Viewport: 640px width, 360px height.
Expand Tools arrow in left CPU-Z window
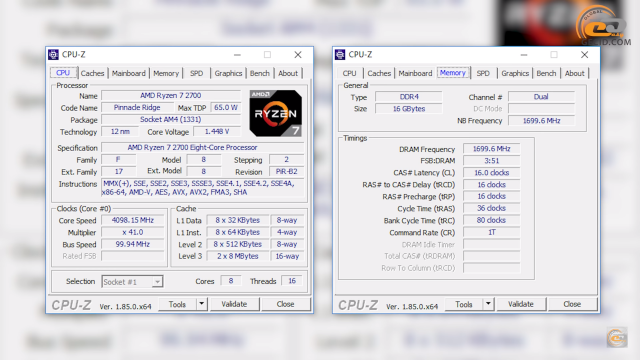click(x=202, y=304)
